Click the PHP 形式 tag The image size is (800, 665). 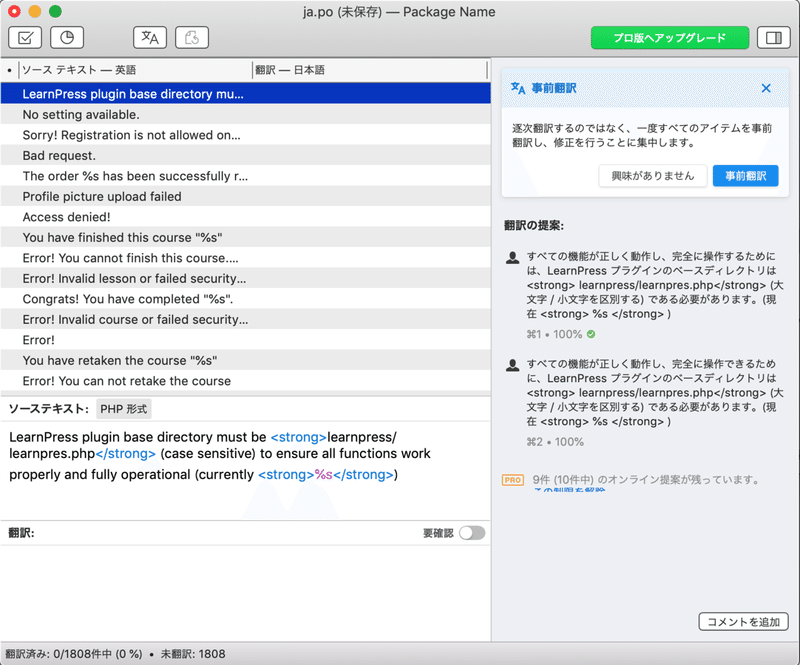(123, 409)
